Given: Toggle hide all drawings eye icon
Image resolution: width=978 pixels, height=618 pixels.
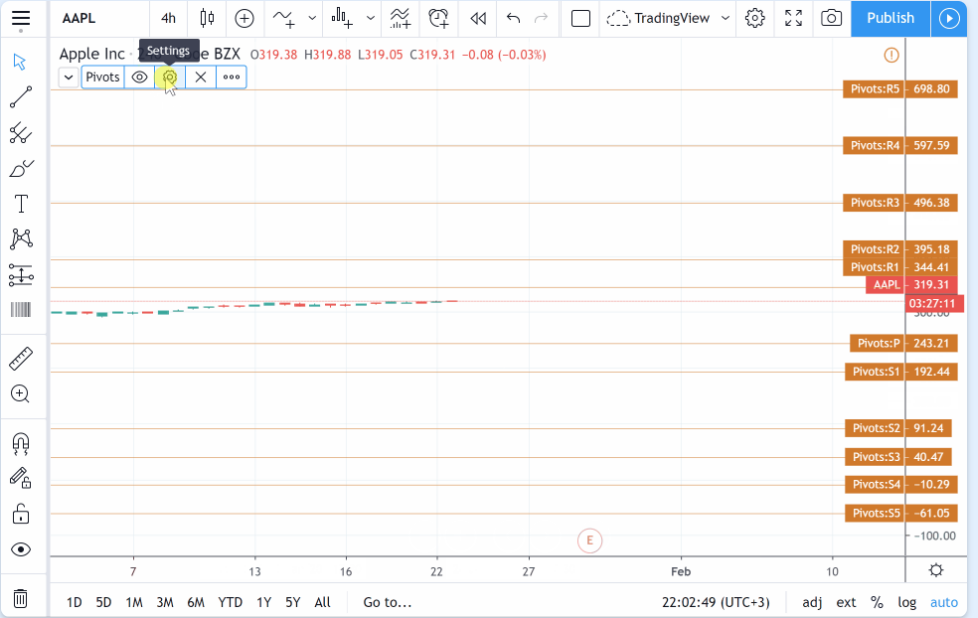Looking at the screenshot, I should (21, 549).
